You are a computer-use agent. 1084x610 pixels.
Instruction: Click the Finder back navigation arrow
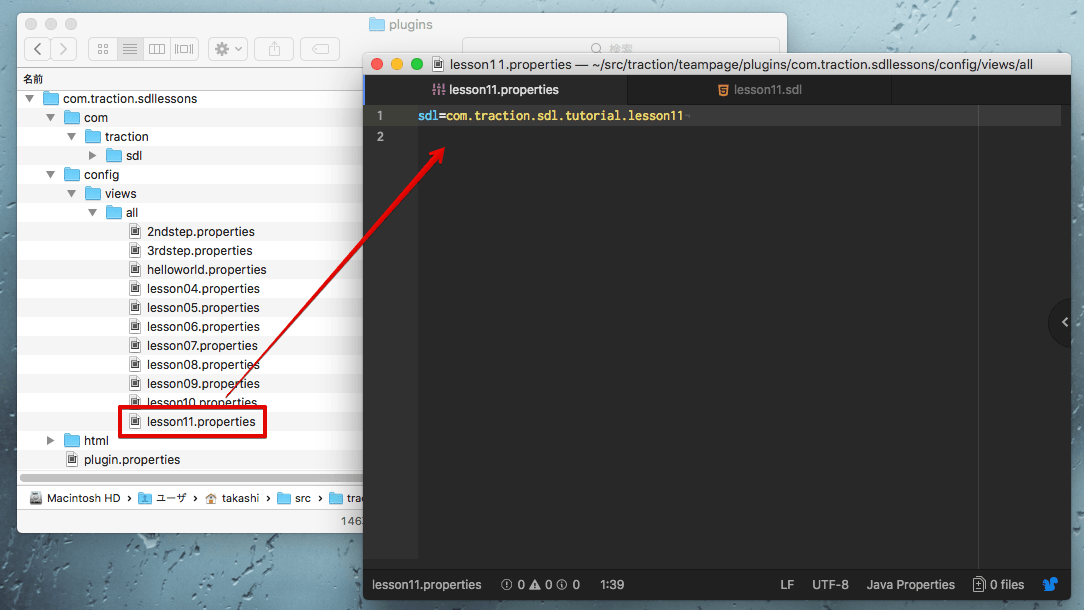click(x=38, y=49)
